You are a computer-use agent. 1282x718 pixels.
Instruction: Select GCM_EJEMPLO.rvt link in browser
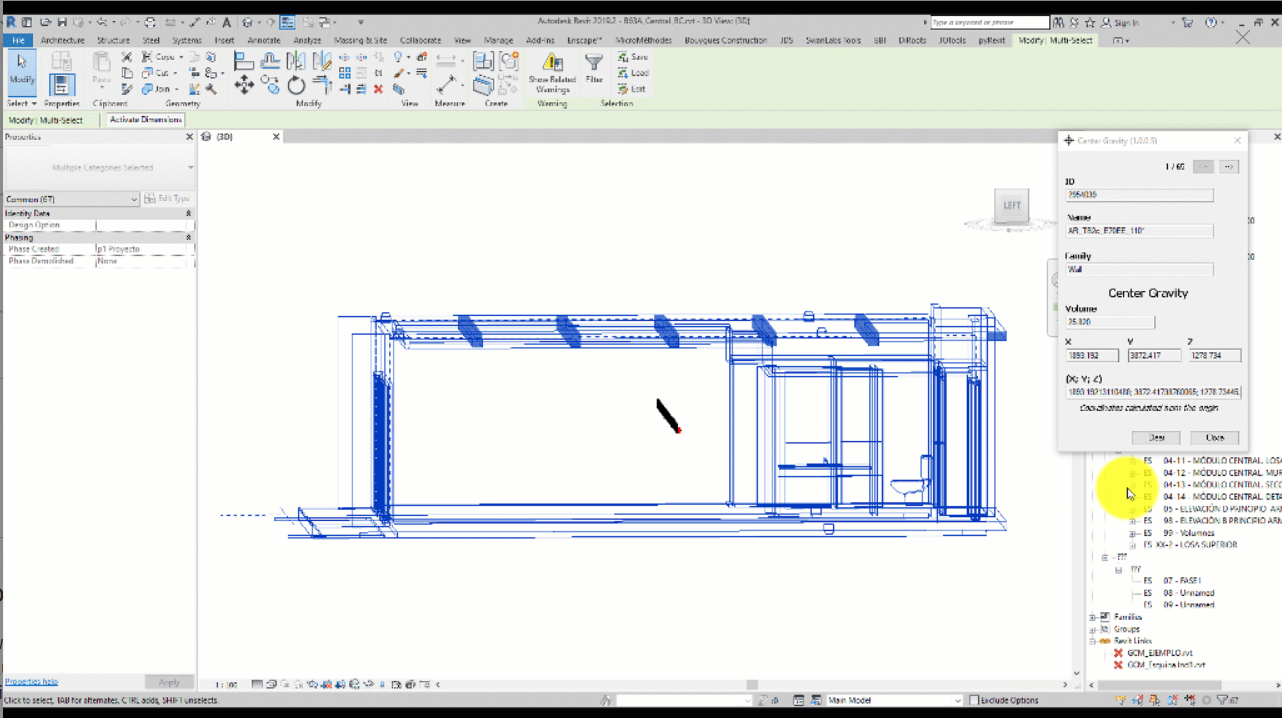(1160, 653)
